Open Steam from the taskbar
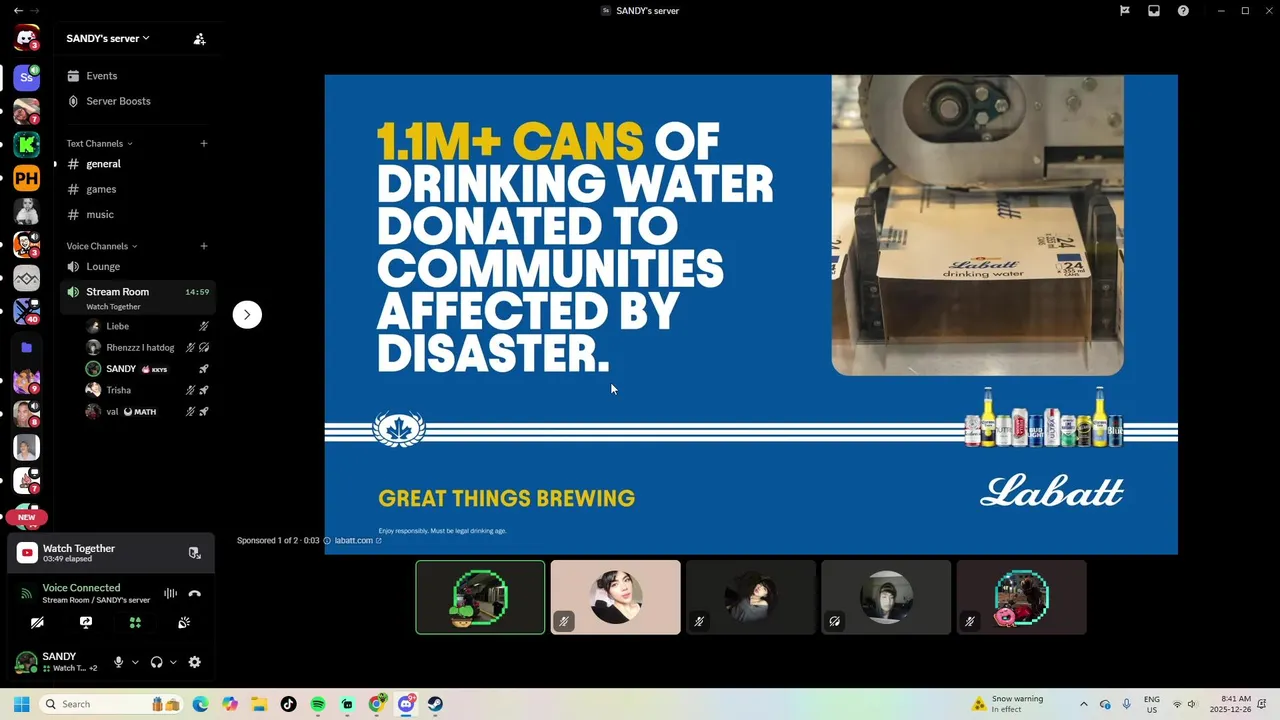This screenshot has width=1280, height=720. (x=435, y=704)
